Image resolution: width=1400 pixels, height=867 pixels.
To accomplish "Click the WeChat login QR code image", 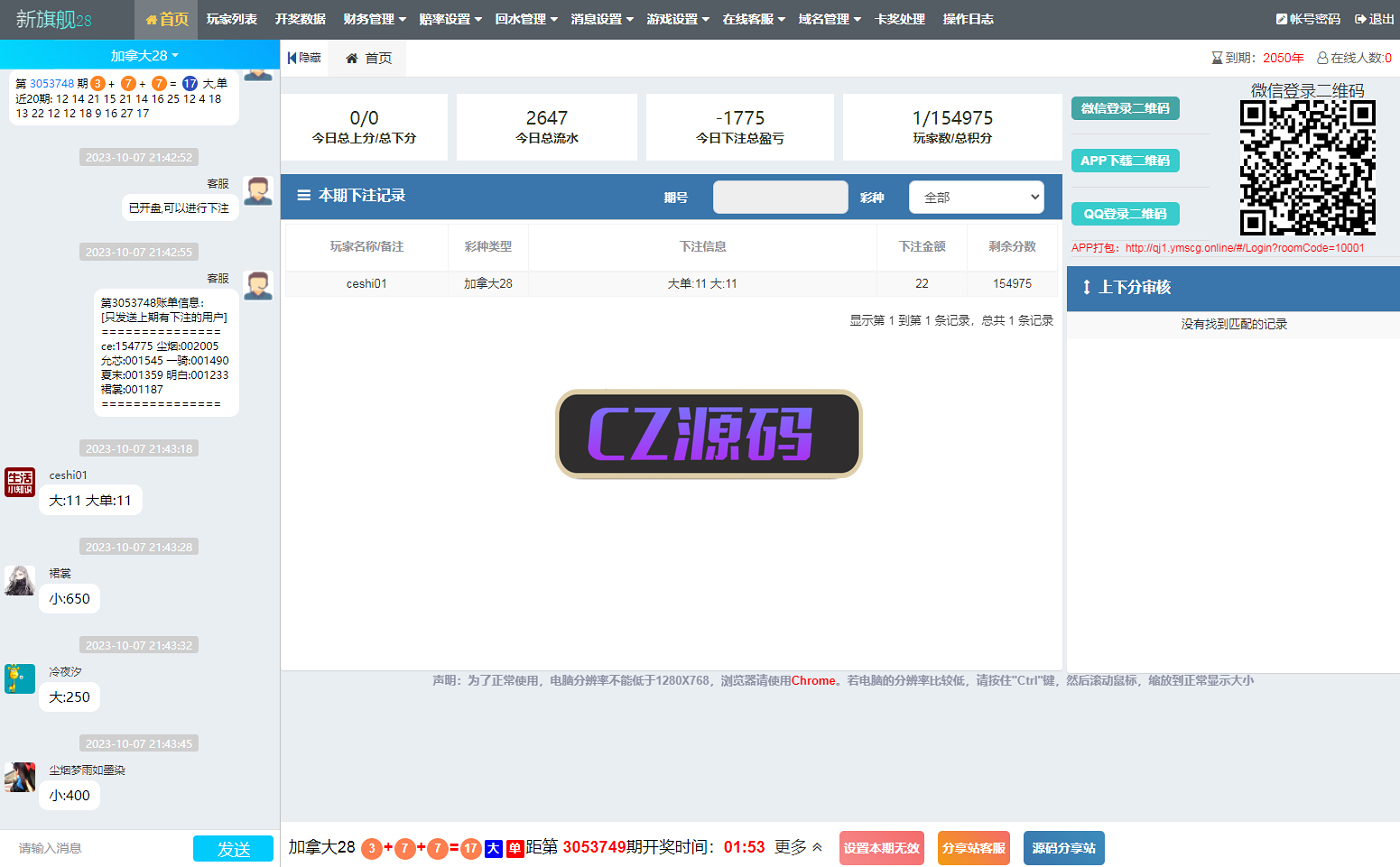I will coord(1307,168).
